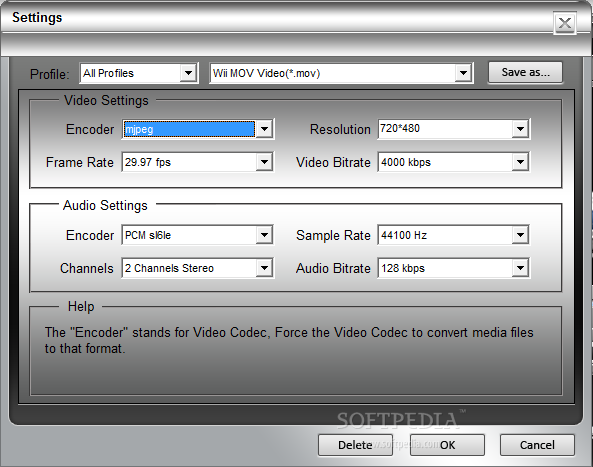
Task: Click the Sample Rate label
Action: 333,235
